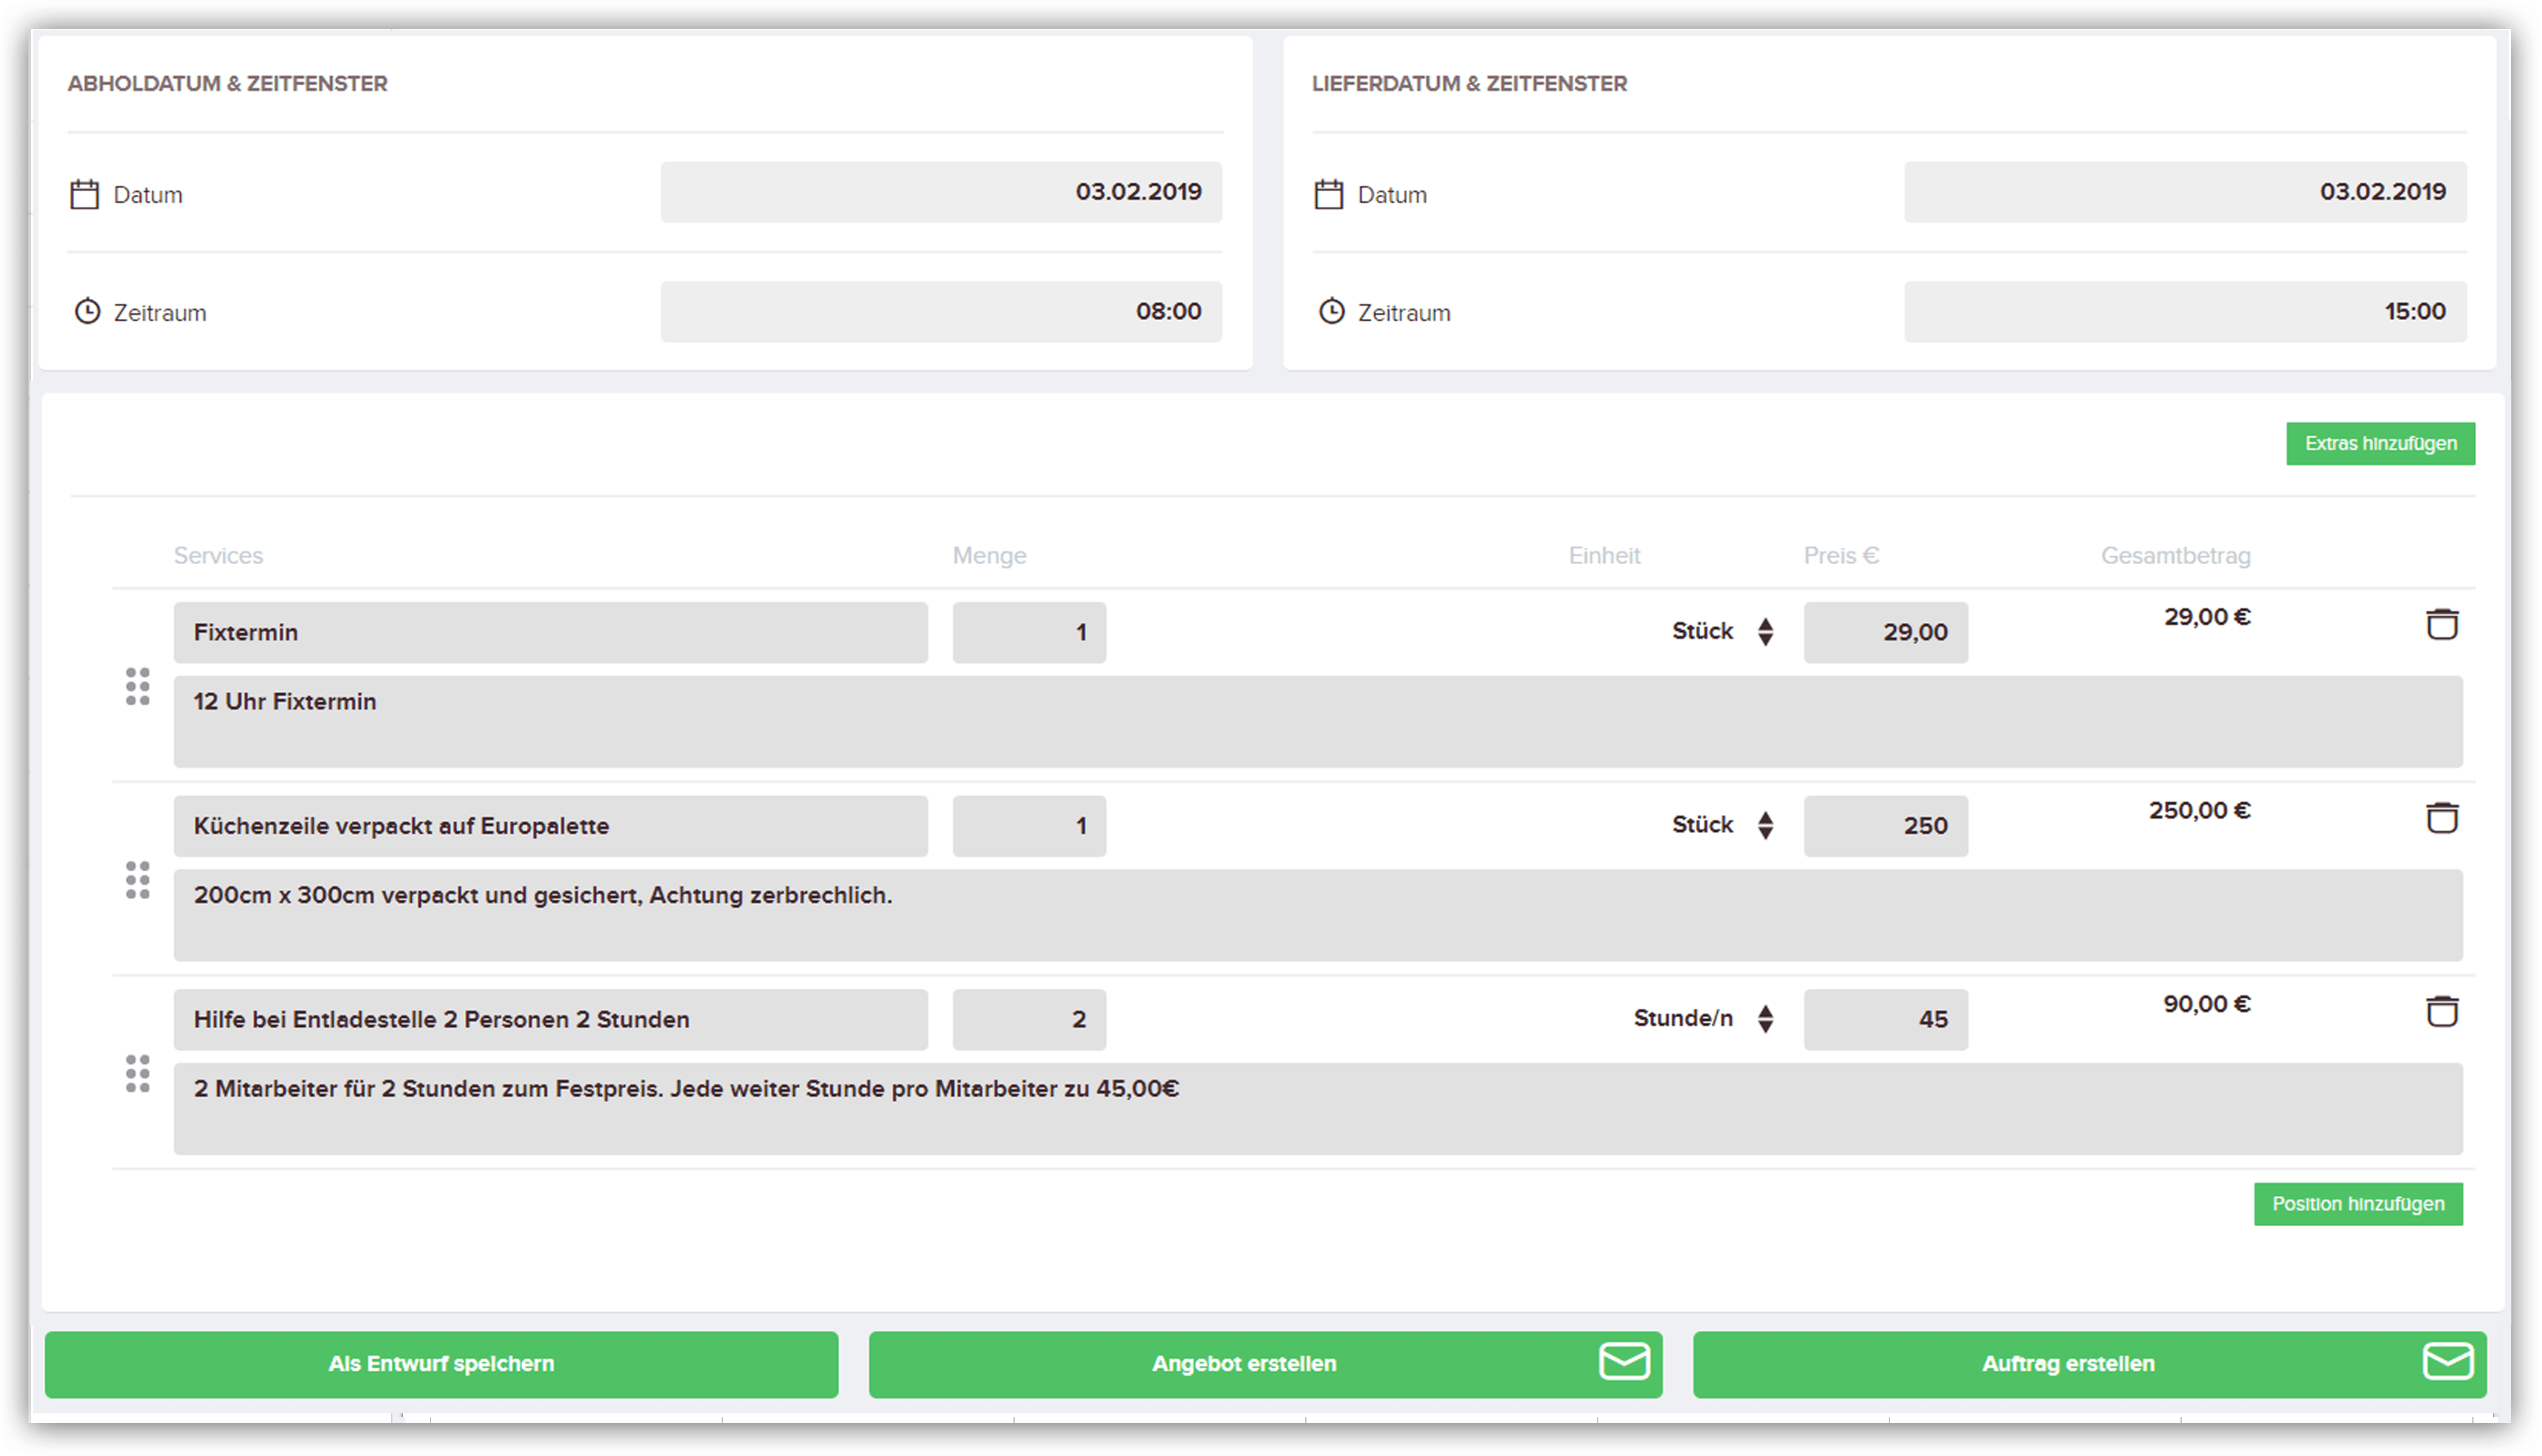The height and width of the screenshot is (1456, 2542).
Task: Save order with Als Entwurf speichern
Action: [x=441, y=1364]
